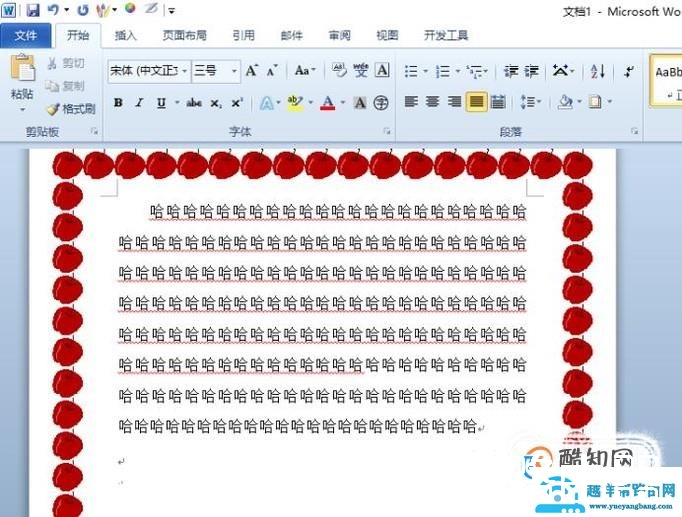This screenshot has height=517, width=682.
Task: Open the 剪贴板 dialog launcher
Action: tap(94, 131)
